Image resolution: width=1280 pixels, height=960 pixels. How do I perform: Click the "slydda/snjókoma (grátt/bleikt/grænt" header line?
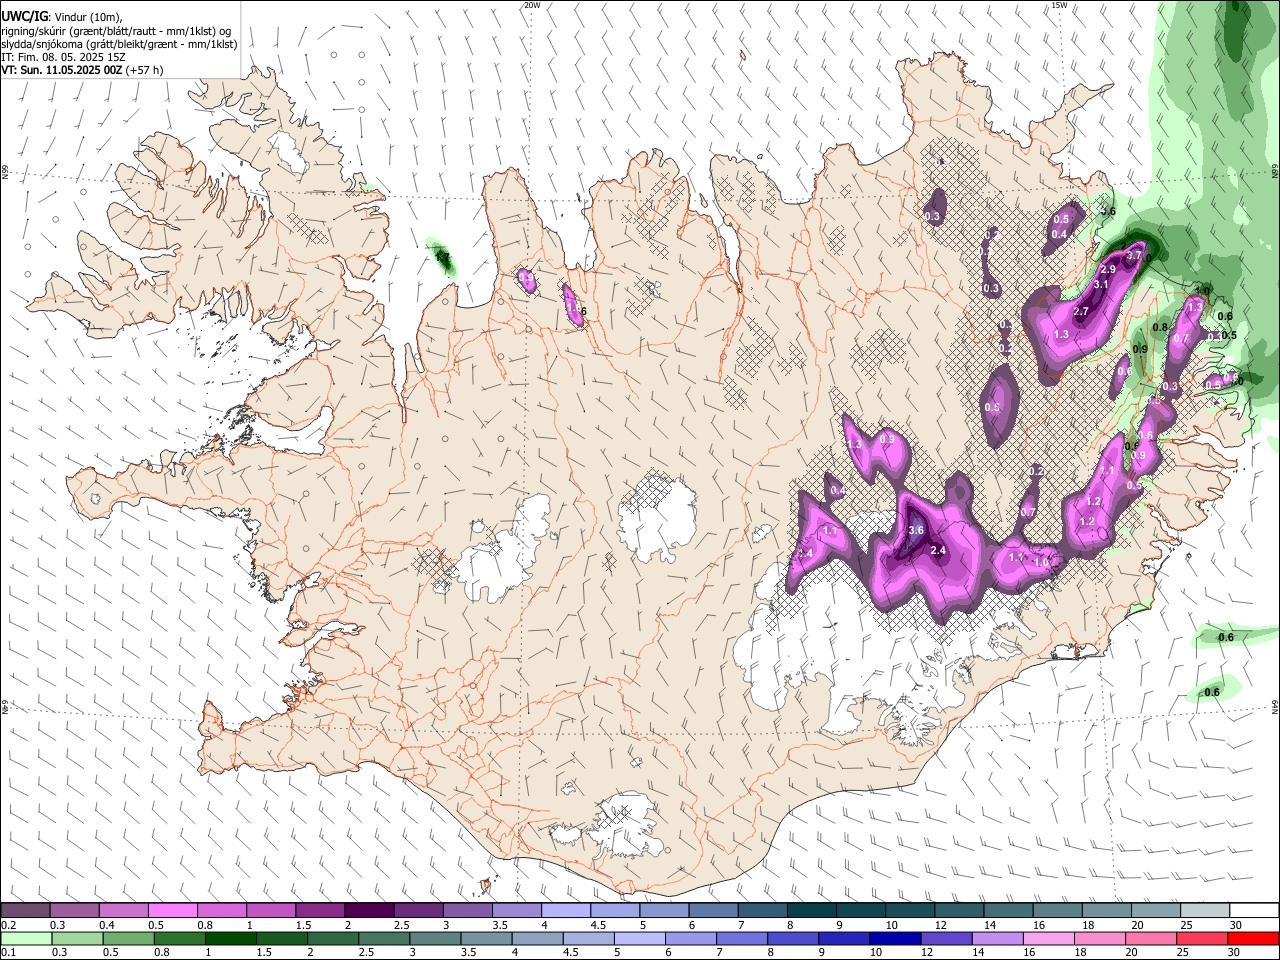tap(119, 44)
